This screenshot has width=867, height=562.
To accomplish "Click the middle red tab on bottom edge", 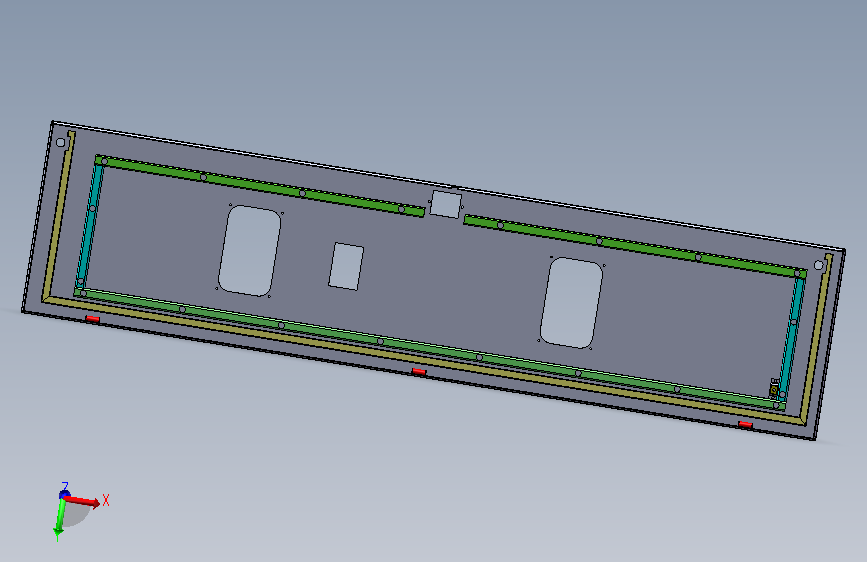I will click(x=419, y=372).
